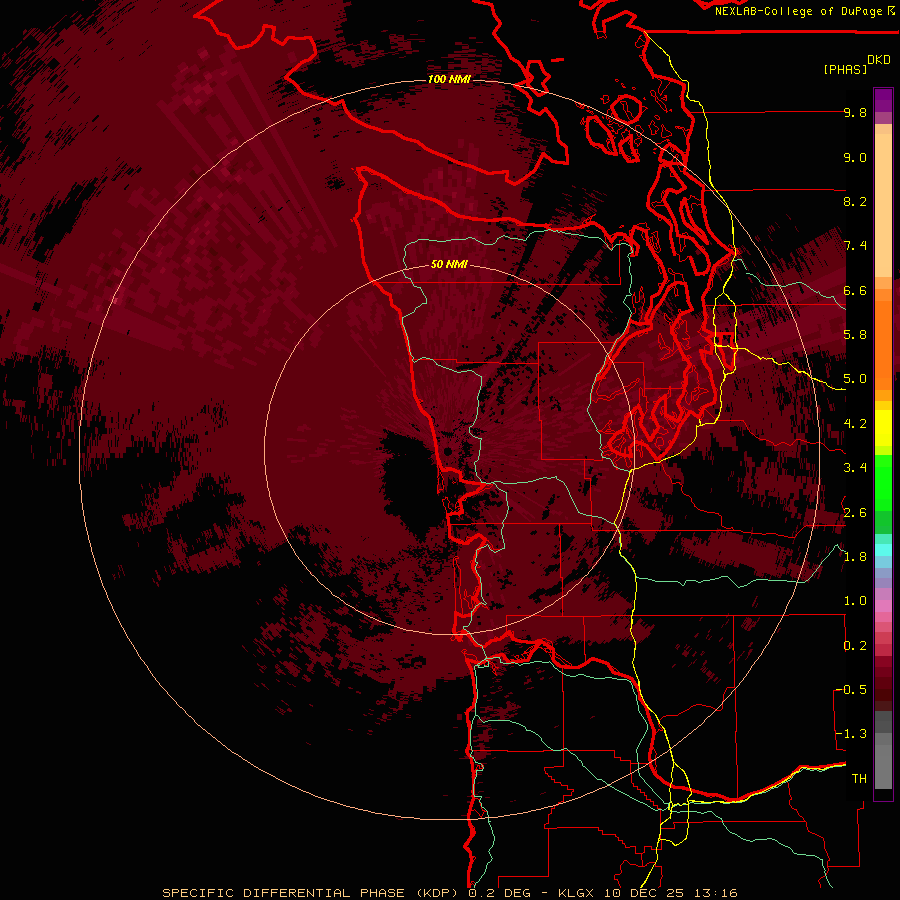Click the 10 DEC 25 13:16 timestamp
900x900 pixels.
670,893
